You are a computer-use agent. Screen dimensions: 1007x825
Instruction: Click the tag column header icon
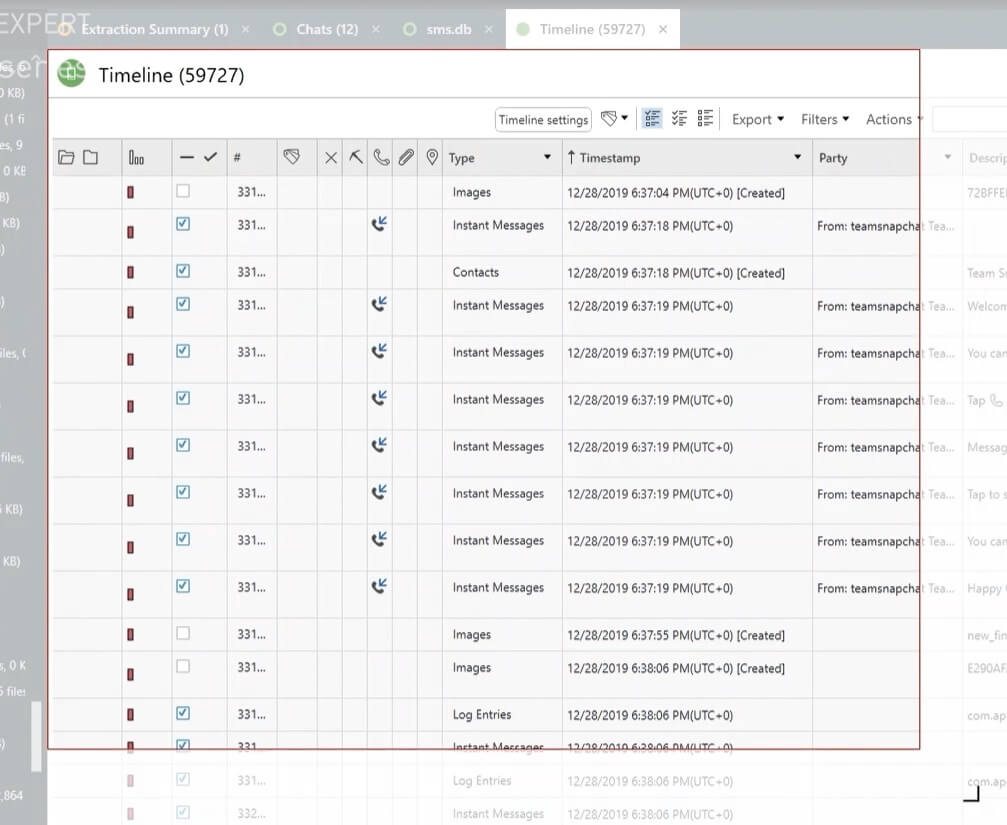[292, 157]
